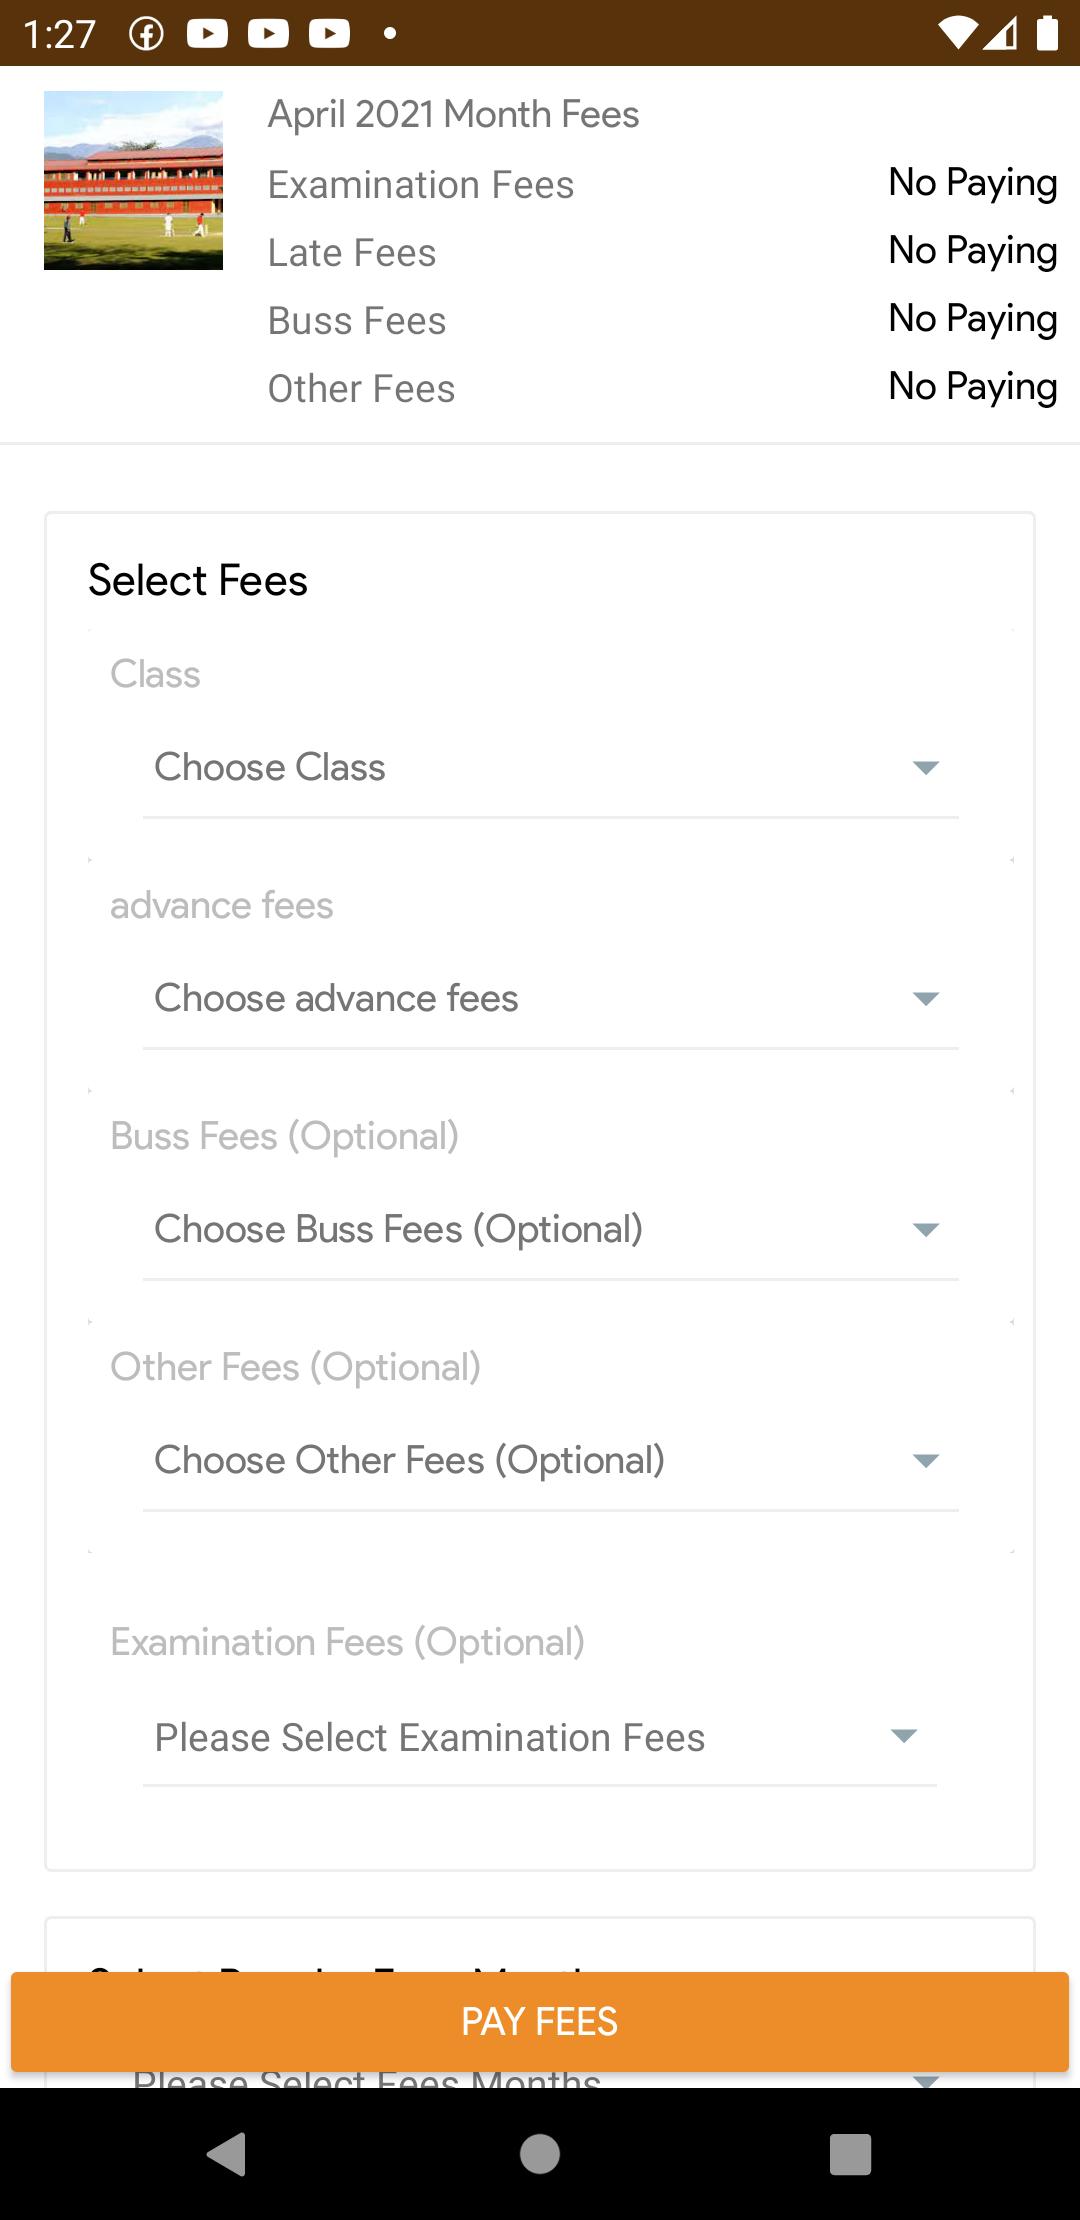The image size is (1080, 2220).
Task: Tap the arrow of the Choose Class spinner
Action: tap(926, 768)
